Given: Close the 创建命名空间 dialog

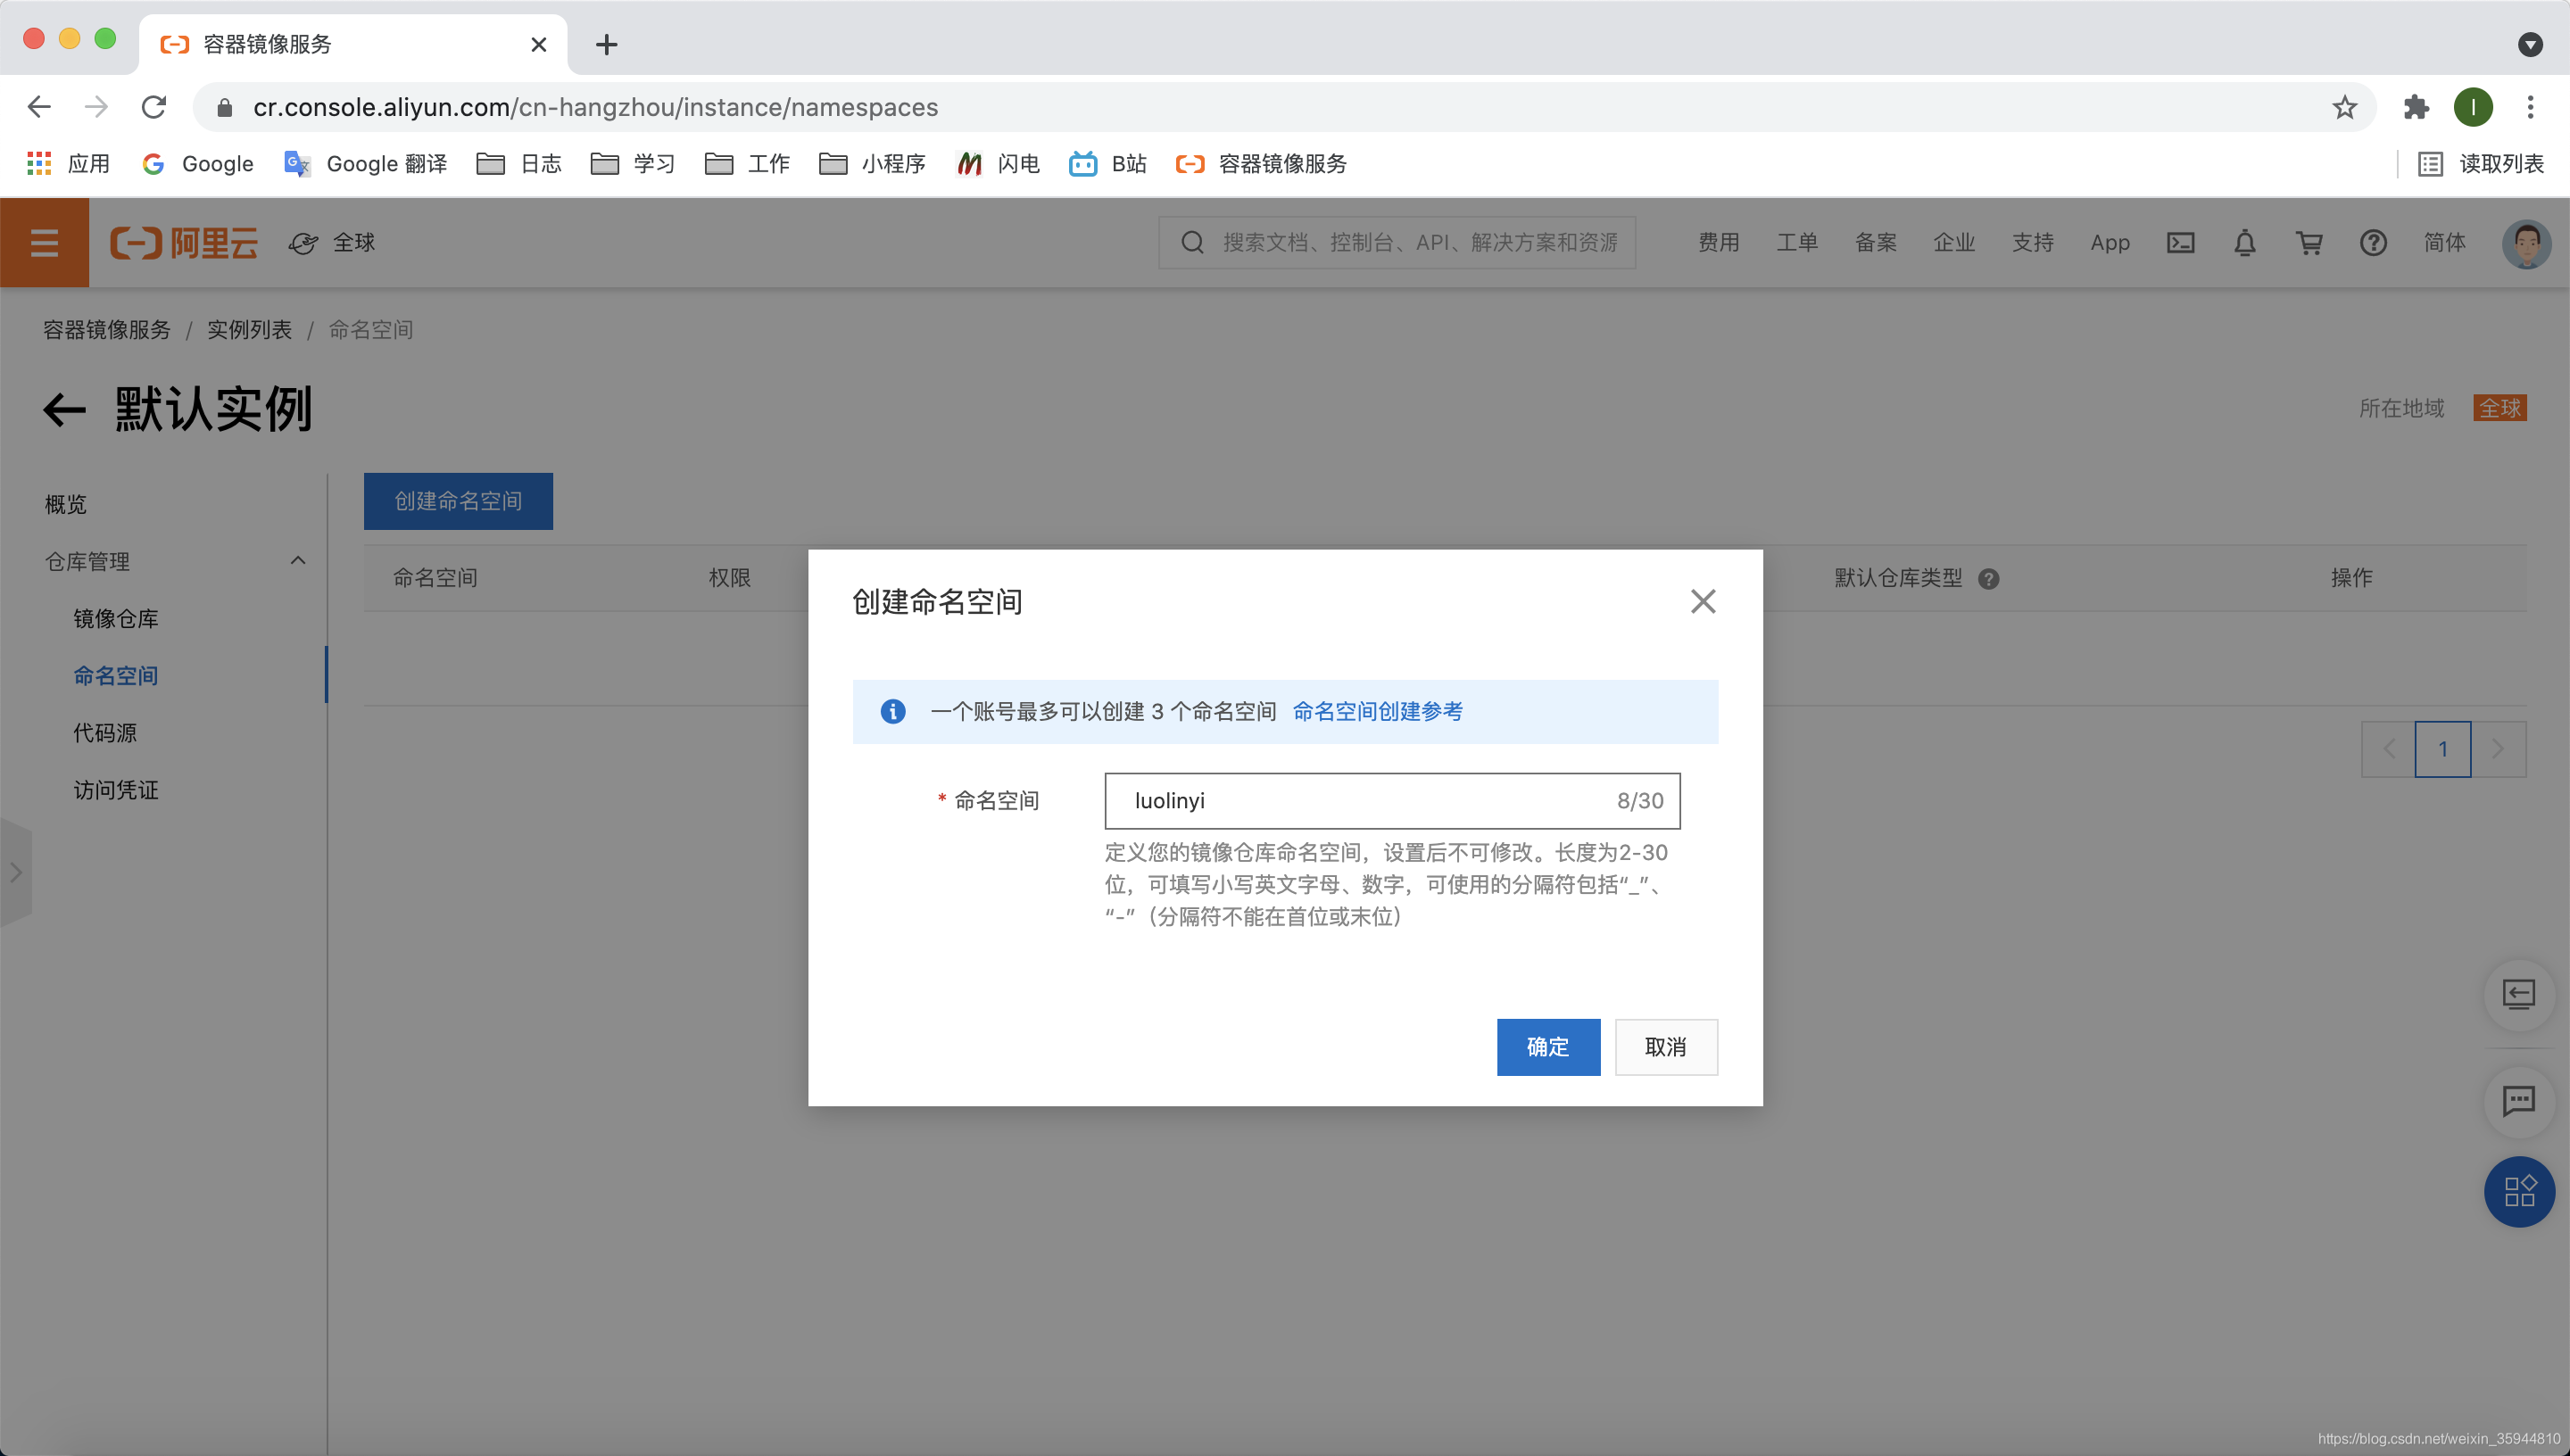Looking at the screenshot, I should (1702, 601).
